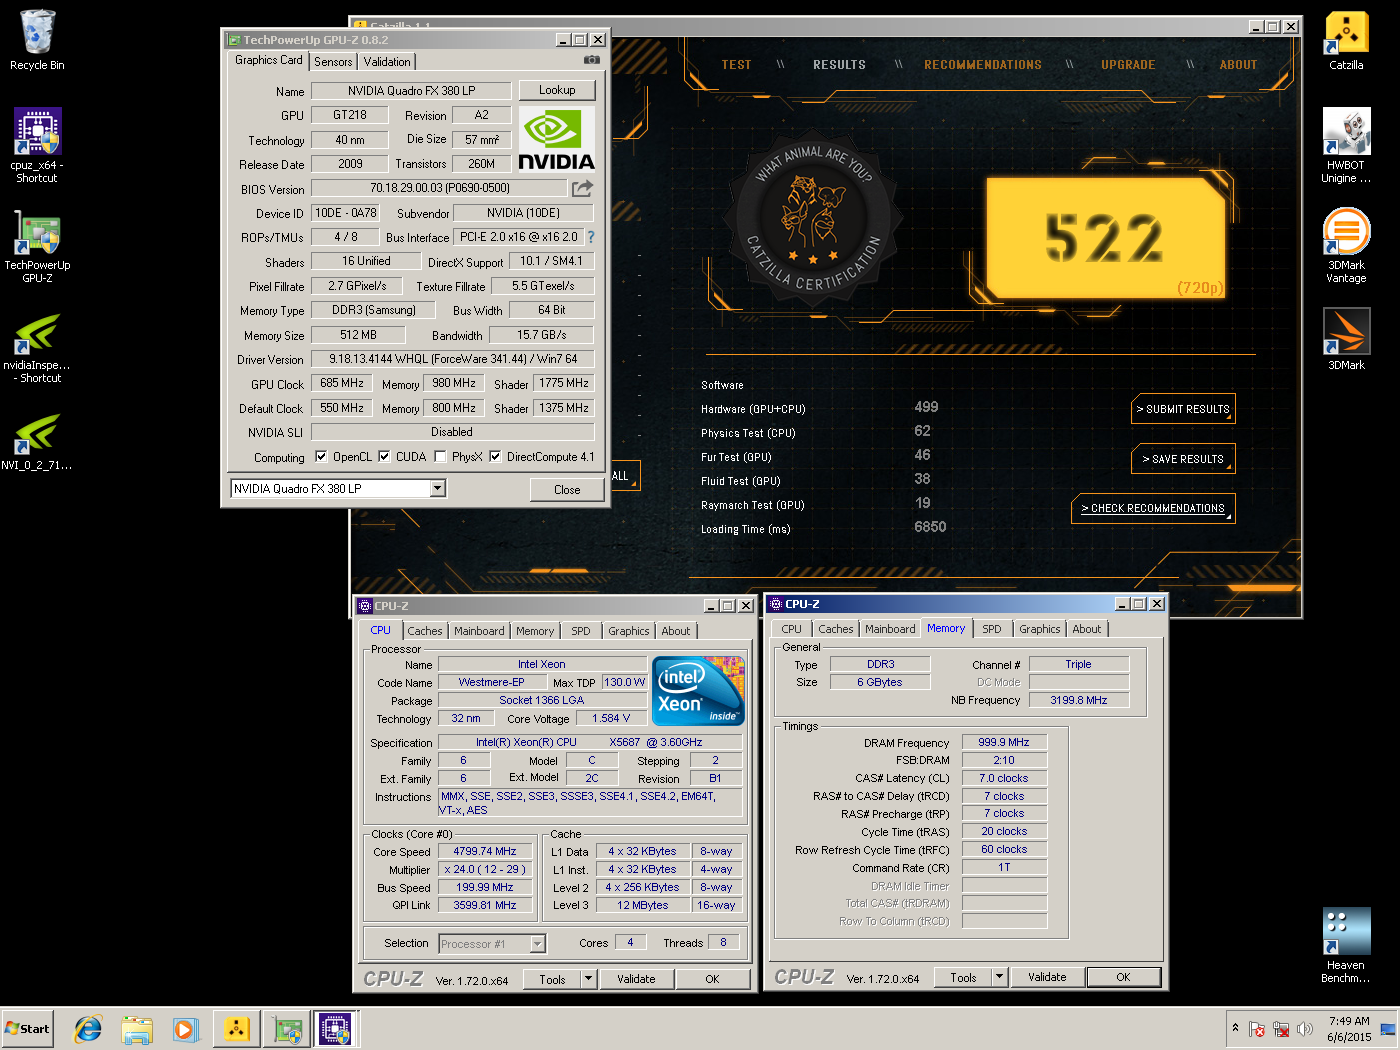The height and width of the screenshot is (1050, 1400).
Task: Click the Action Center flag icon in the tray
Action: [x=1257, y=1029]
